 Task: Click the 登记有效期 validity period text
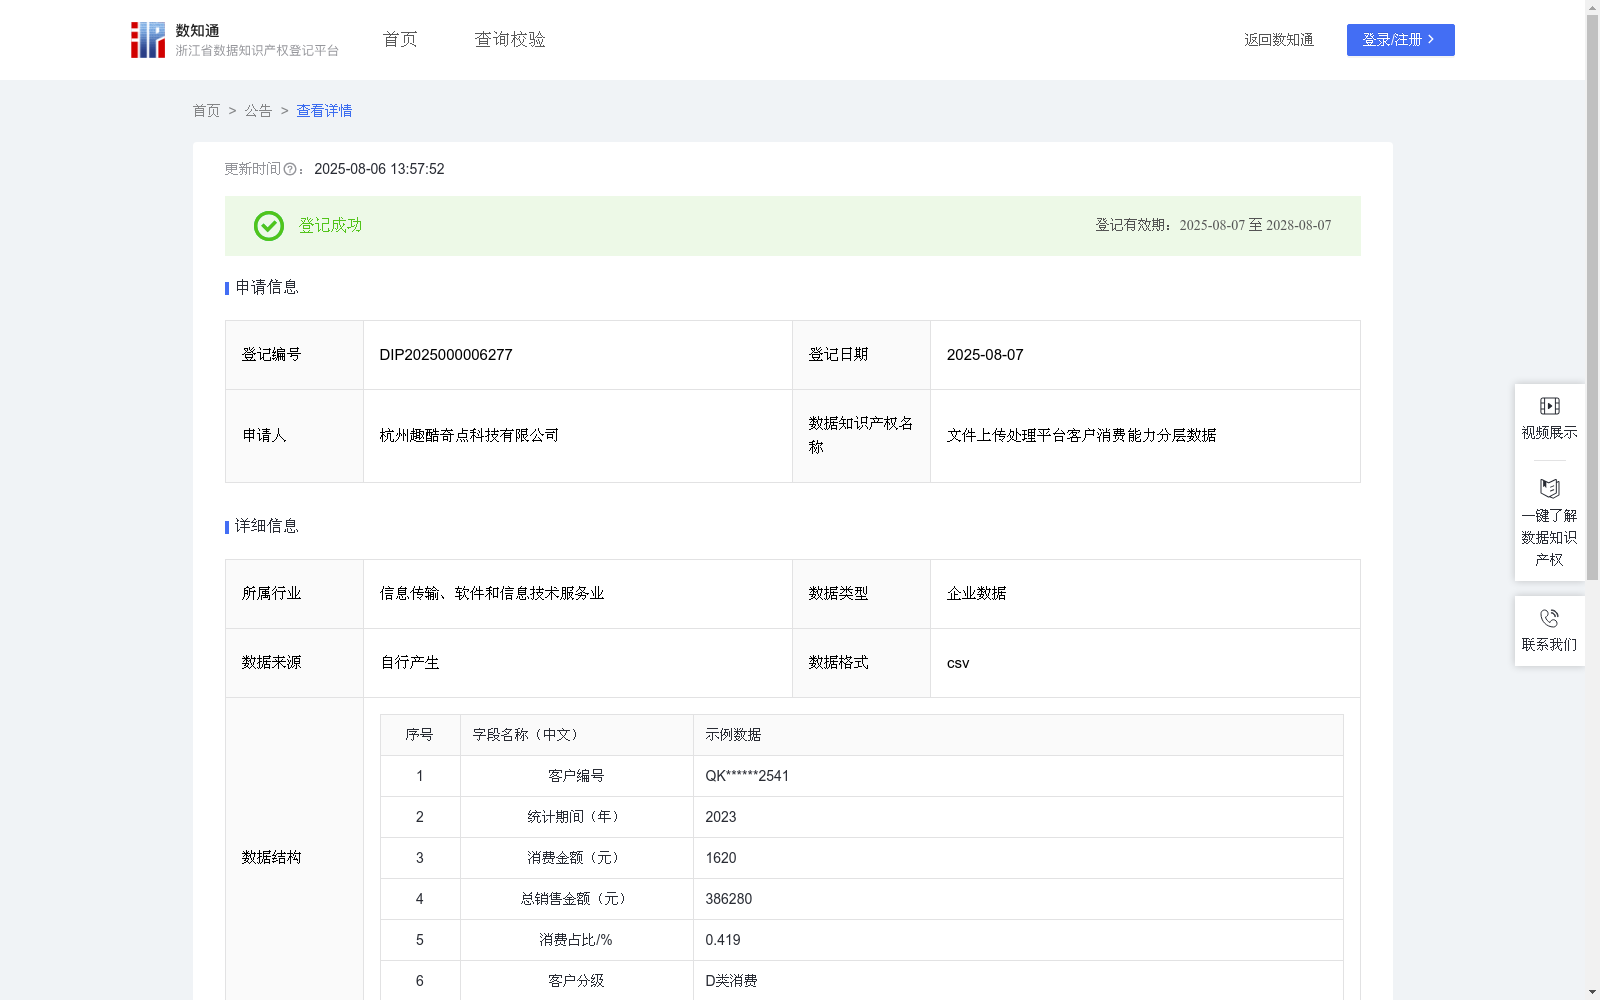point(1213,226)
